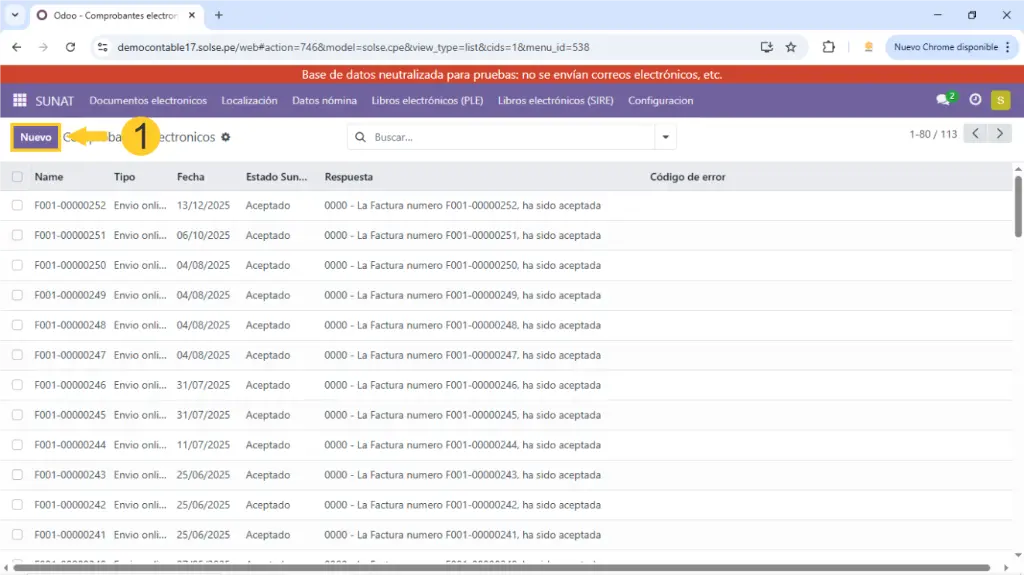Screen dimensions: 1024x575
Task: Select the checkbox for F001-00000252
Action: pyautogui.click(x=17, y=205)
